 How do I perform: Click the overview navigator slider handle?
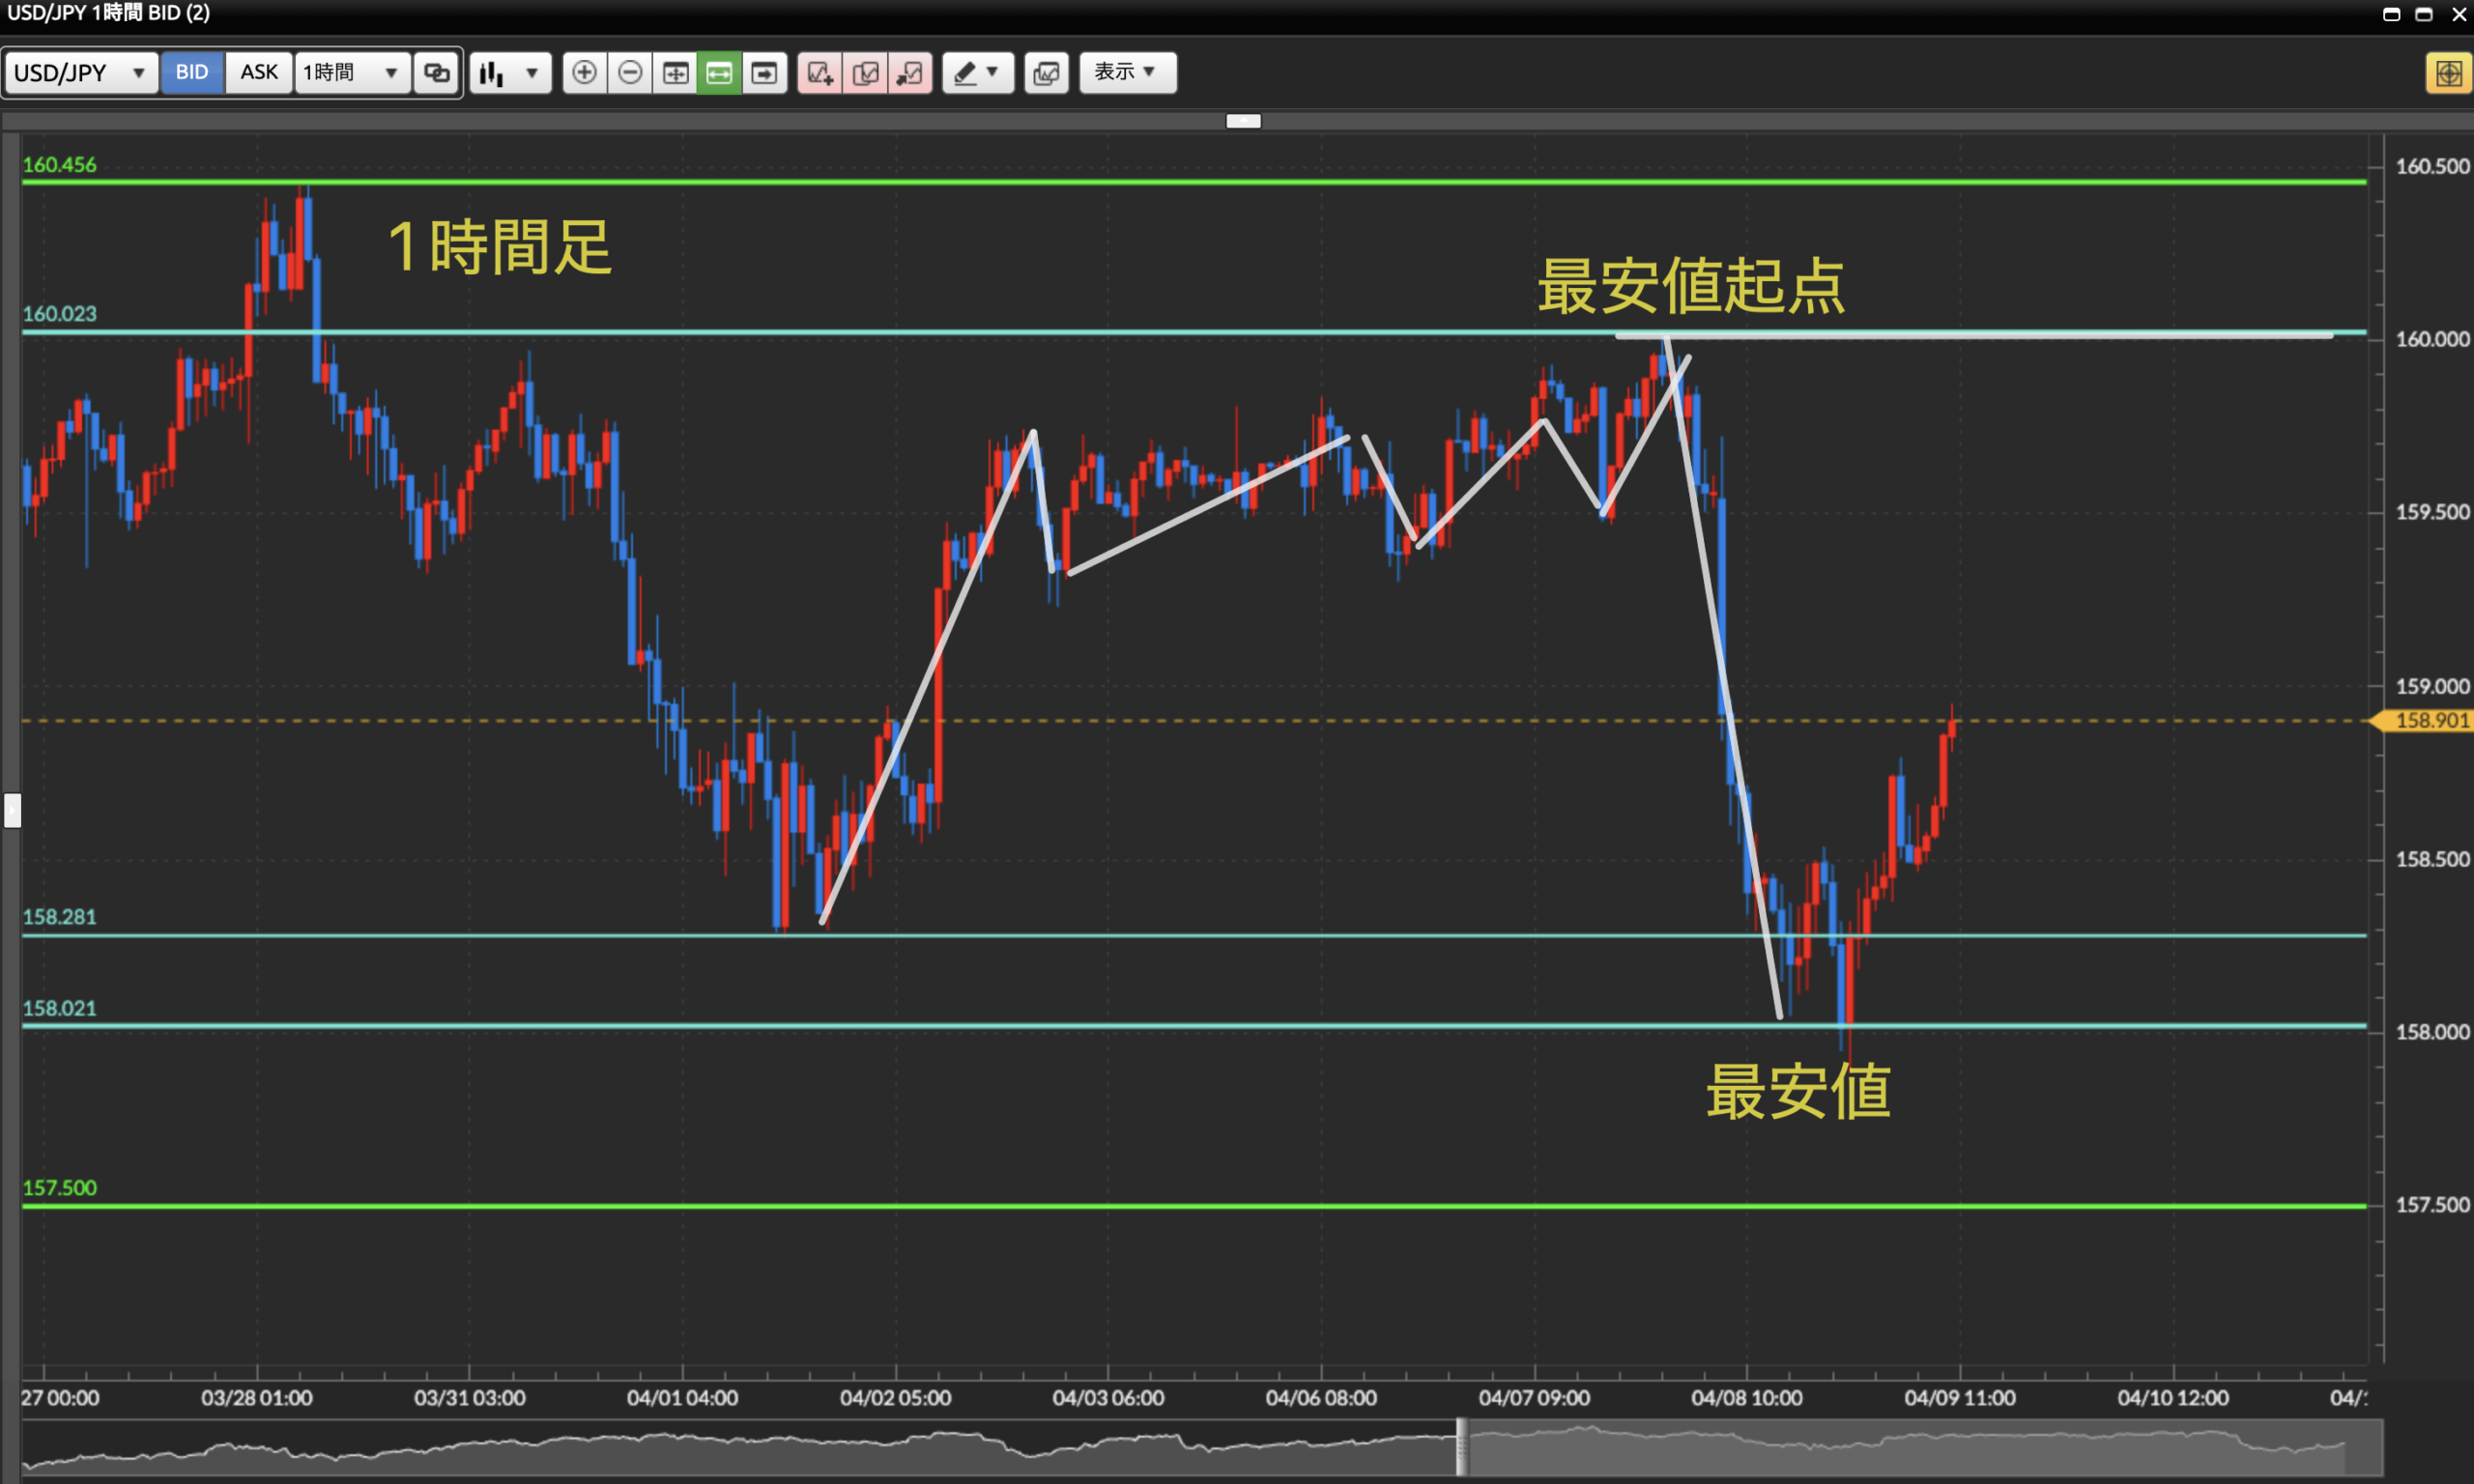[x=1461, y=1446]
